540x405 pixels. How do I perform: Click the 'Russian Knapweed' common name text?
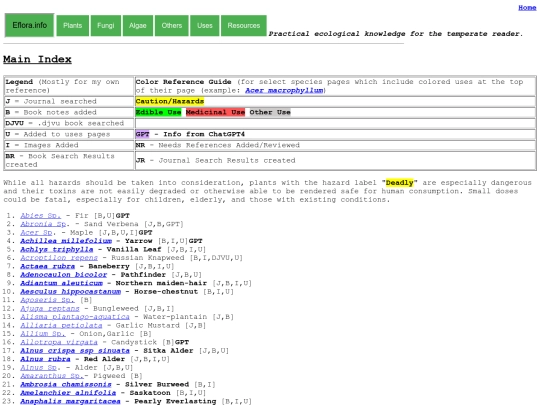tap(148, 258)
